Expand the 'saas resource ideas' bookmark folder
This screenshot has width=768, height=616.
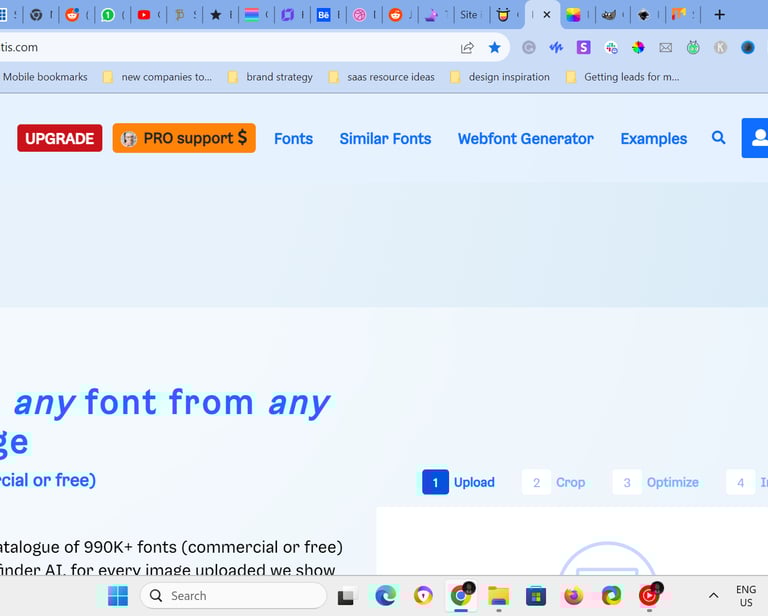(382, 77)
